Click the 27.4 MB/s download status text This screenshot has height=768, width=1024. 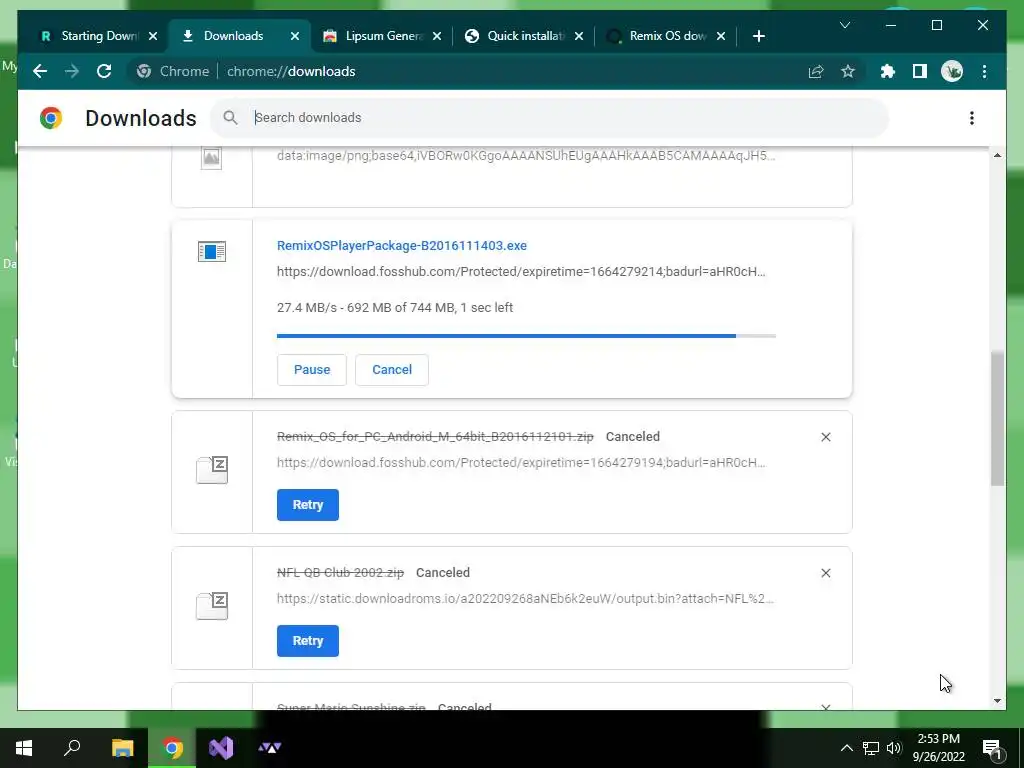(x=395, y=308)
